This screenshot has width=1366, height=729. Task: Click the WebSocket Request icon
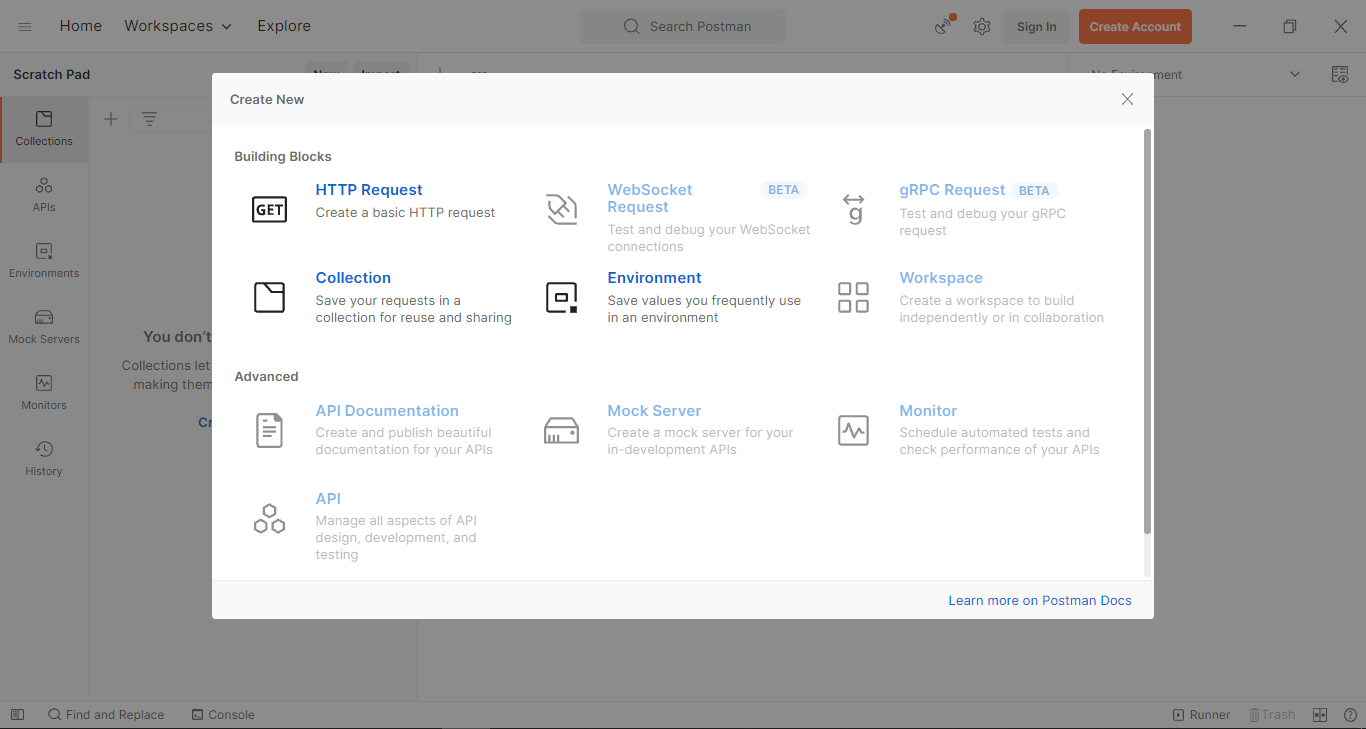pos(561,209)
